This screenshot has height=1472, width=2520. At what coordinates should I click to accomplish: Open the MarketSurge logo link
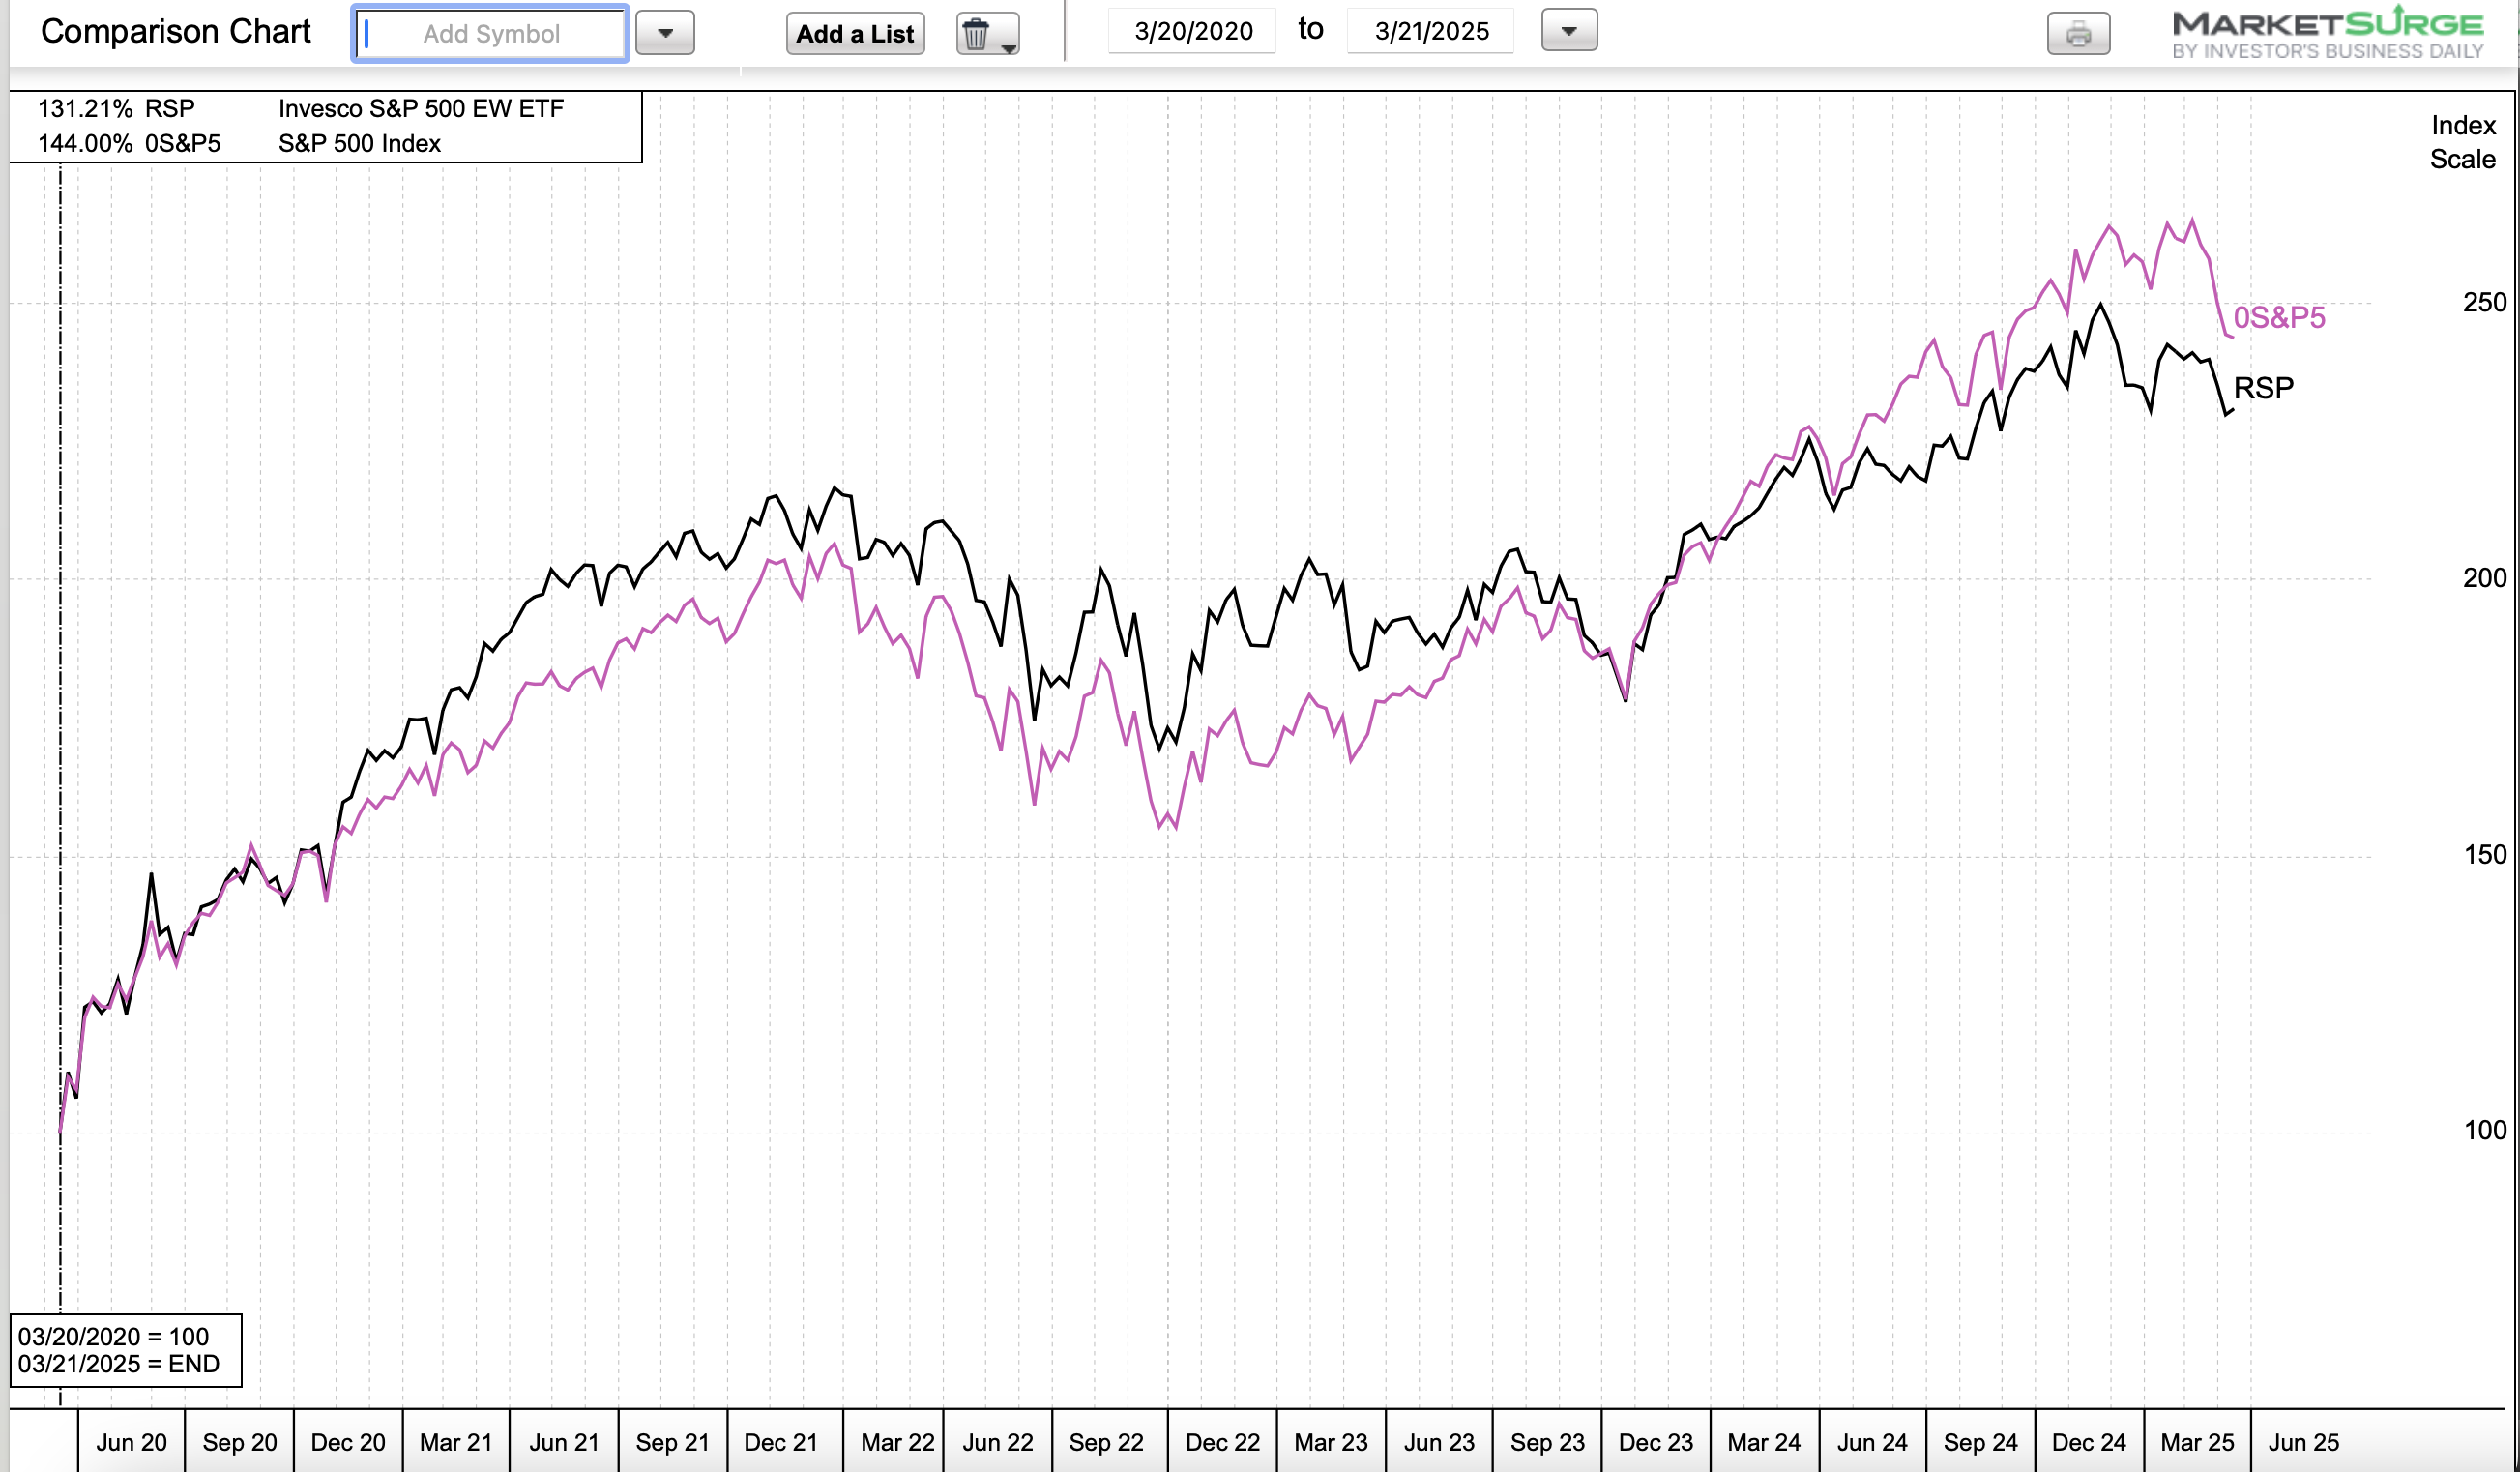[x=2328, y=34]
